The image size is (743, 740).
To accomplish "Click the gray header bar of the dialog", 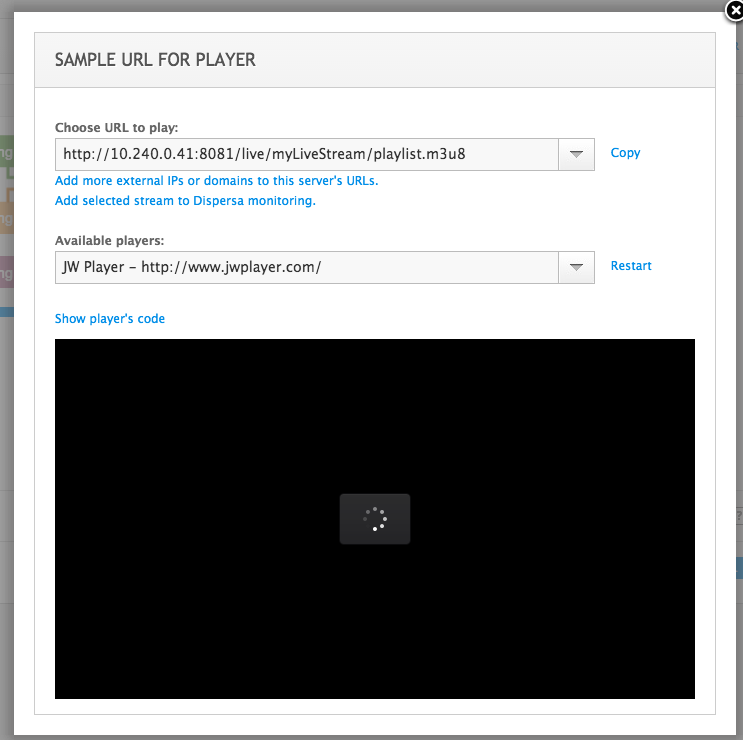I will click(x=480, y=60).
